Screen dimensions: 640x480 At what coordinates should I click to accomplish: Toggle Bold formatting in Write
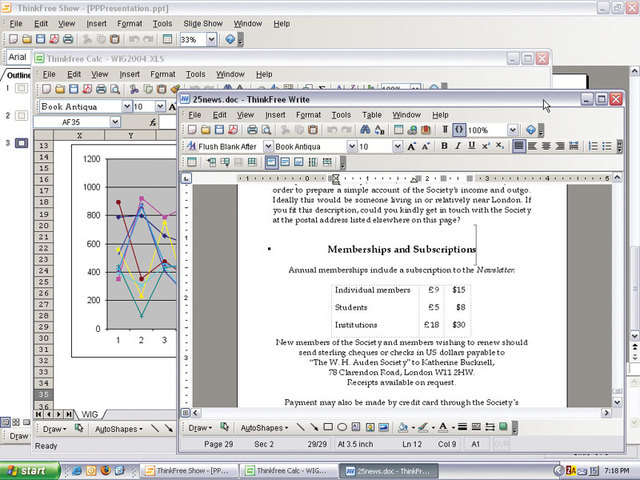click(x=444, y=146)
